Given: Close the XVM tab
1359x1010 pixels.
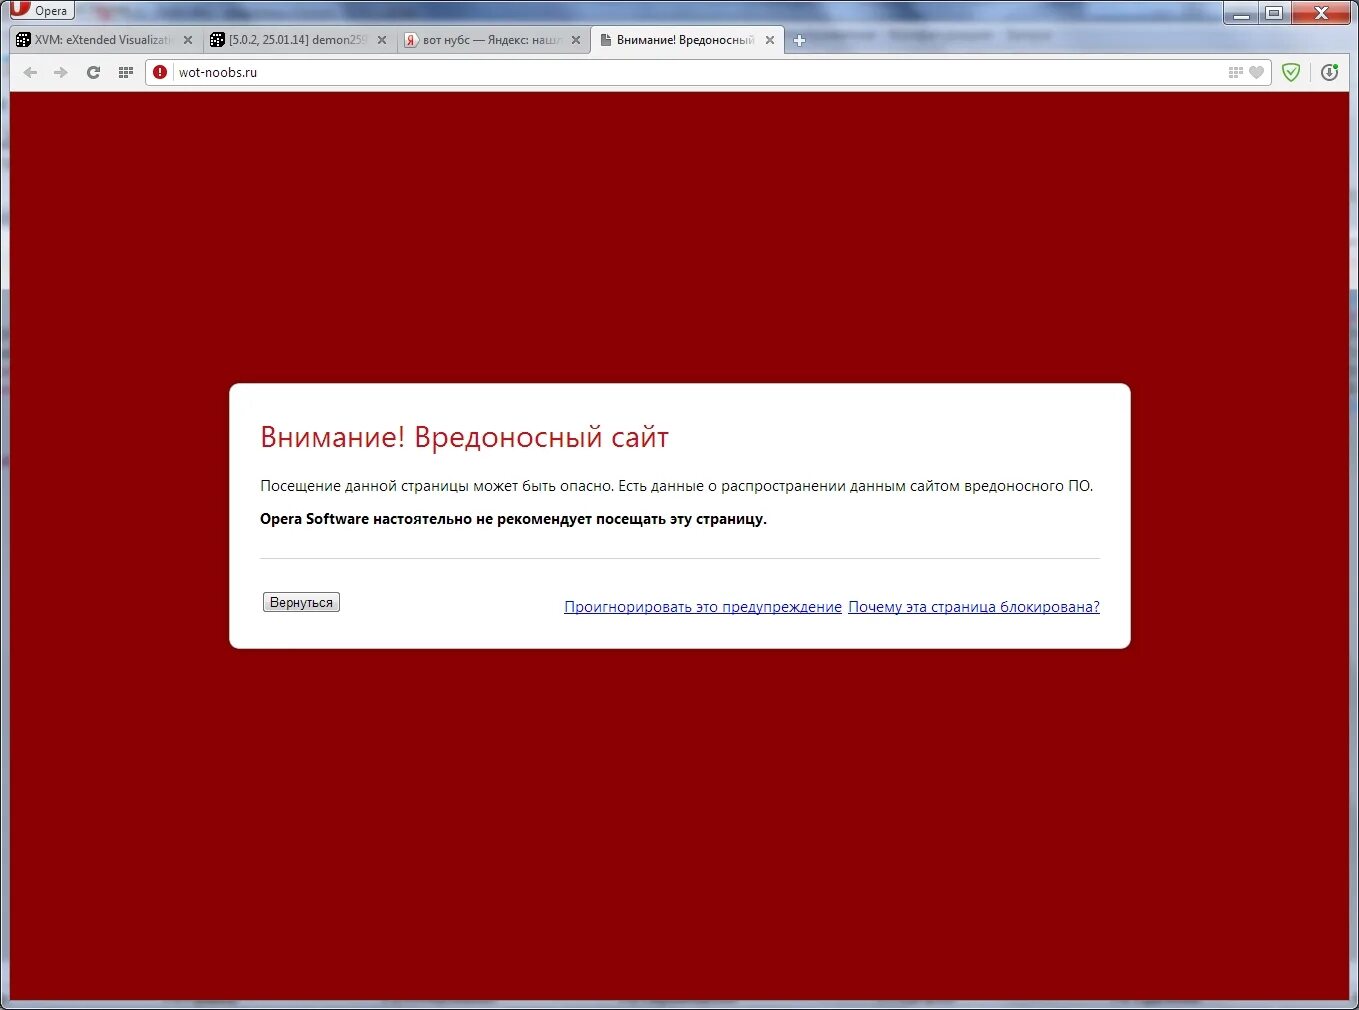Looking at the screenshot, I should [x=188, y=40].
